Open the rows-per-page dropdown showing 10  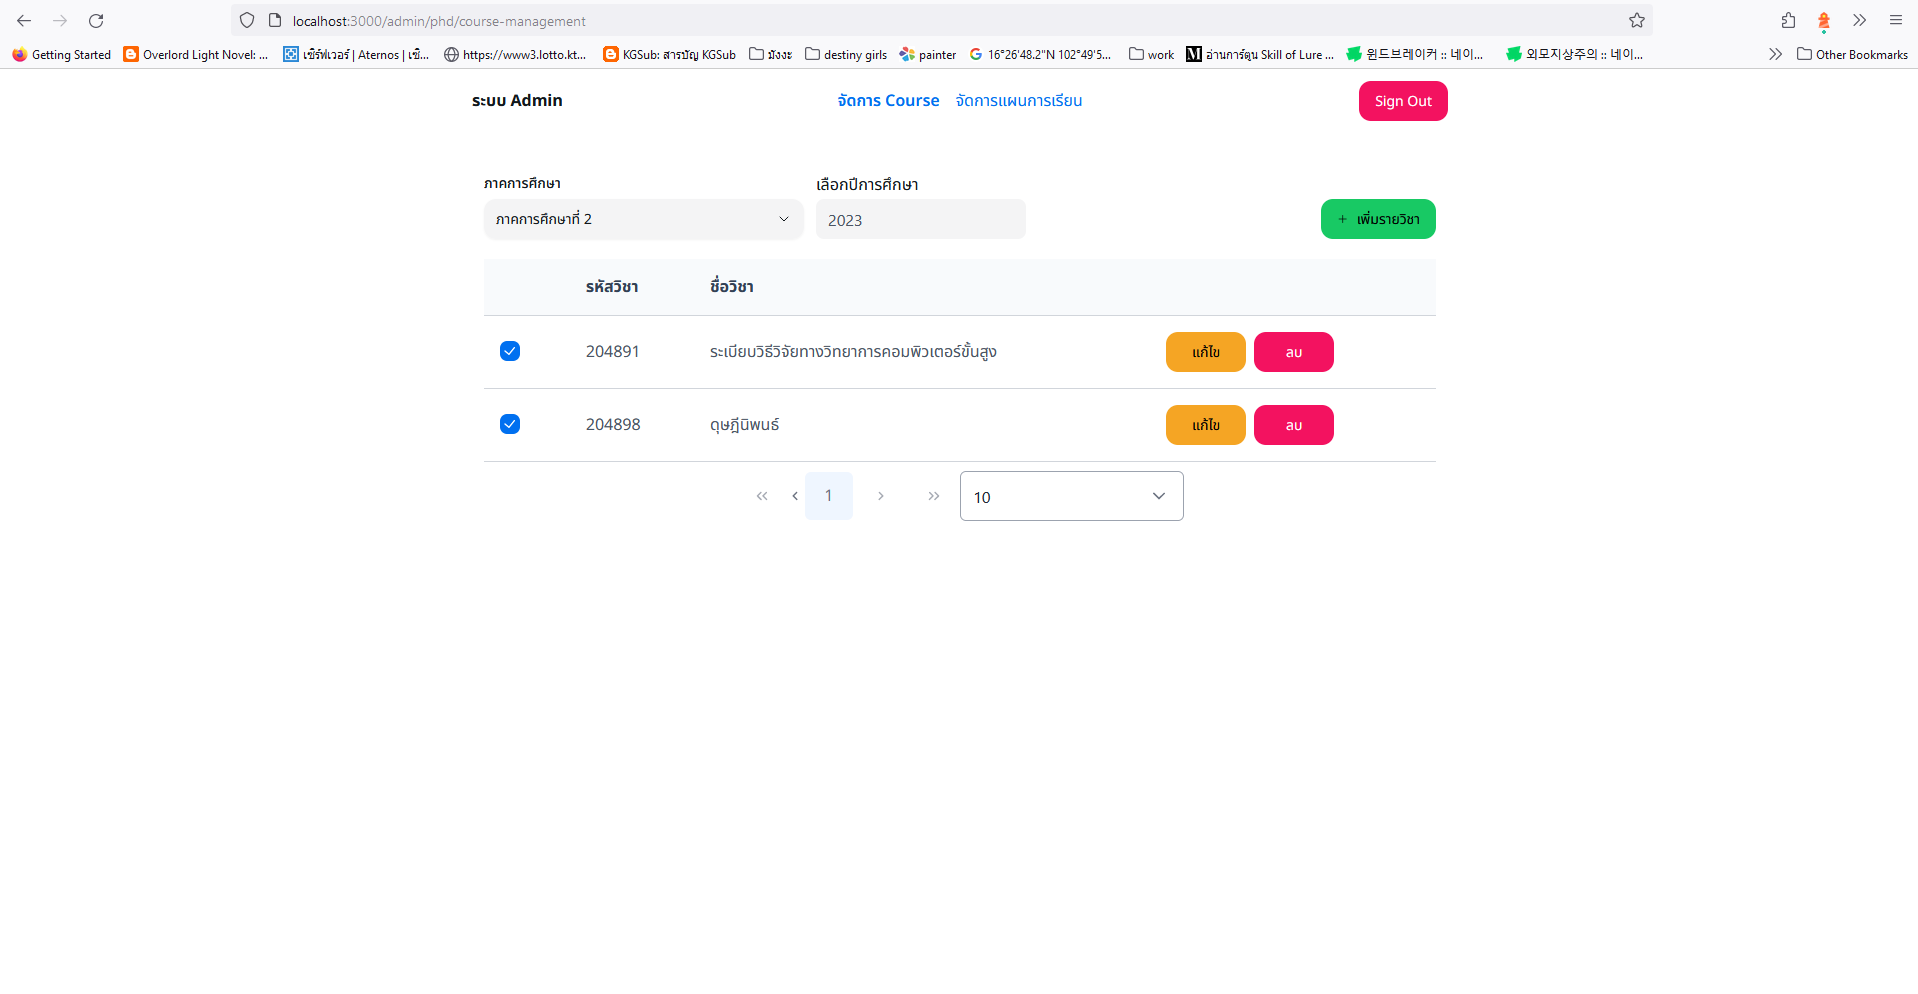pos(1071,496)
